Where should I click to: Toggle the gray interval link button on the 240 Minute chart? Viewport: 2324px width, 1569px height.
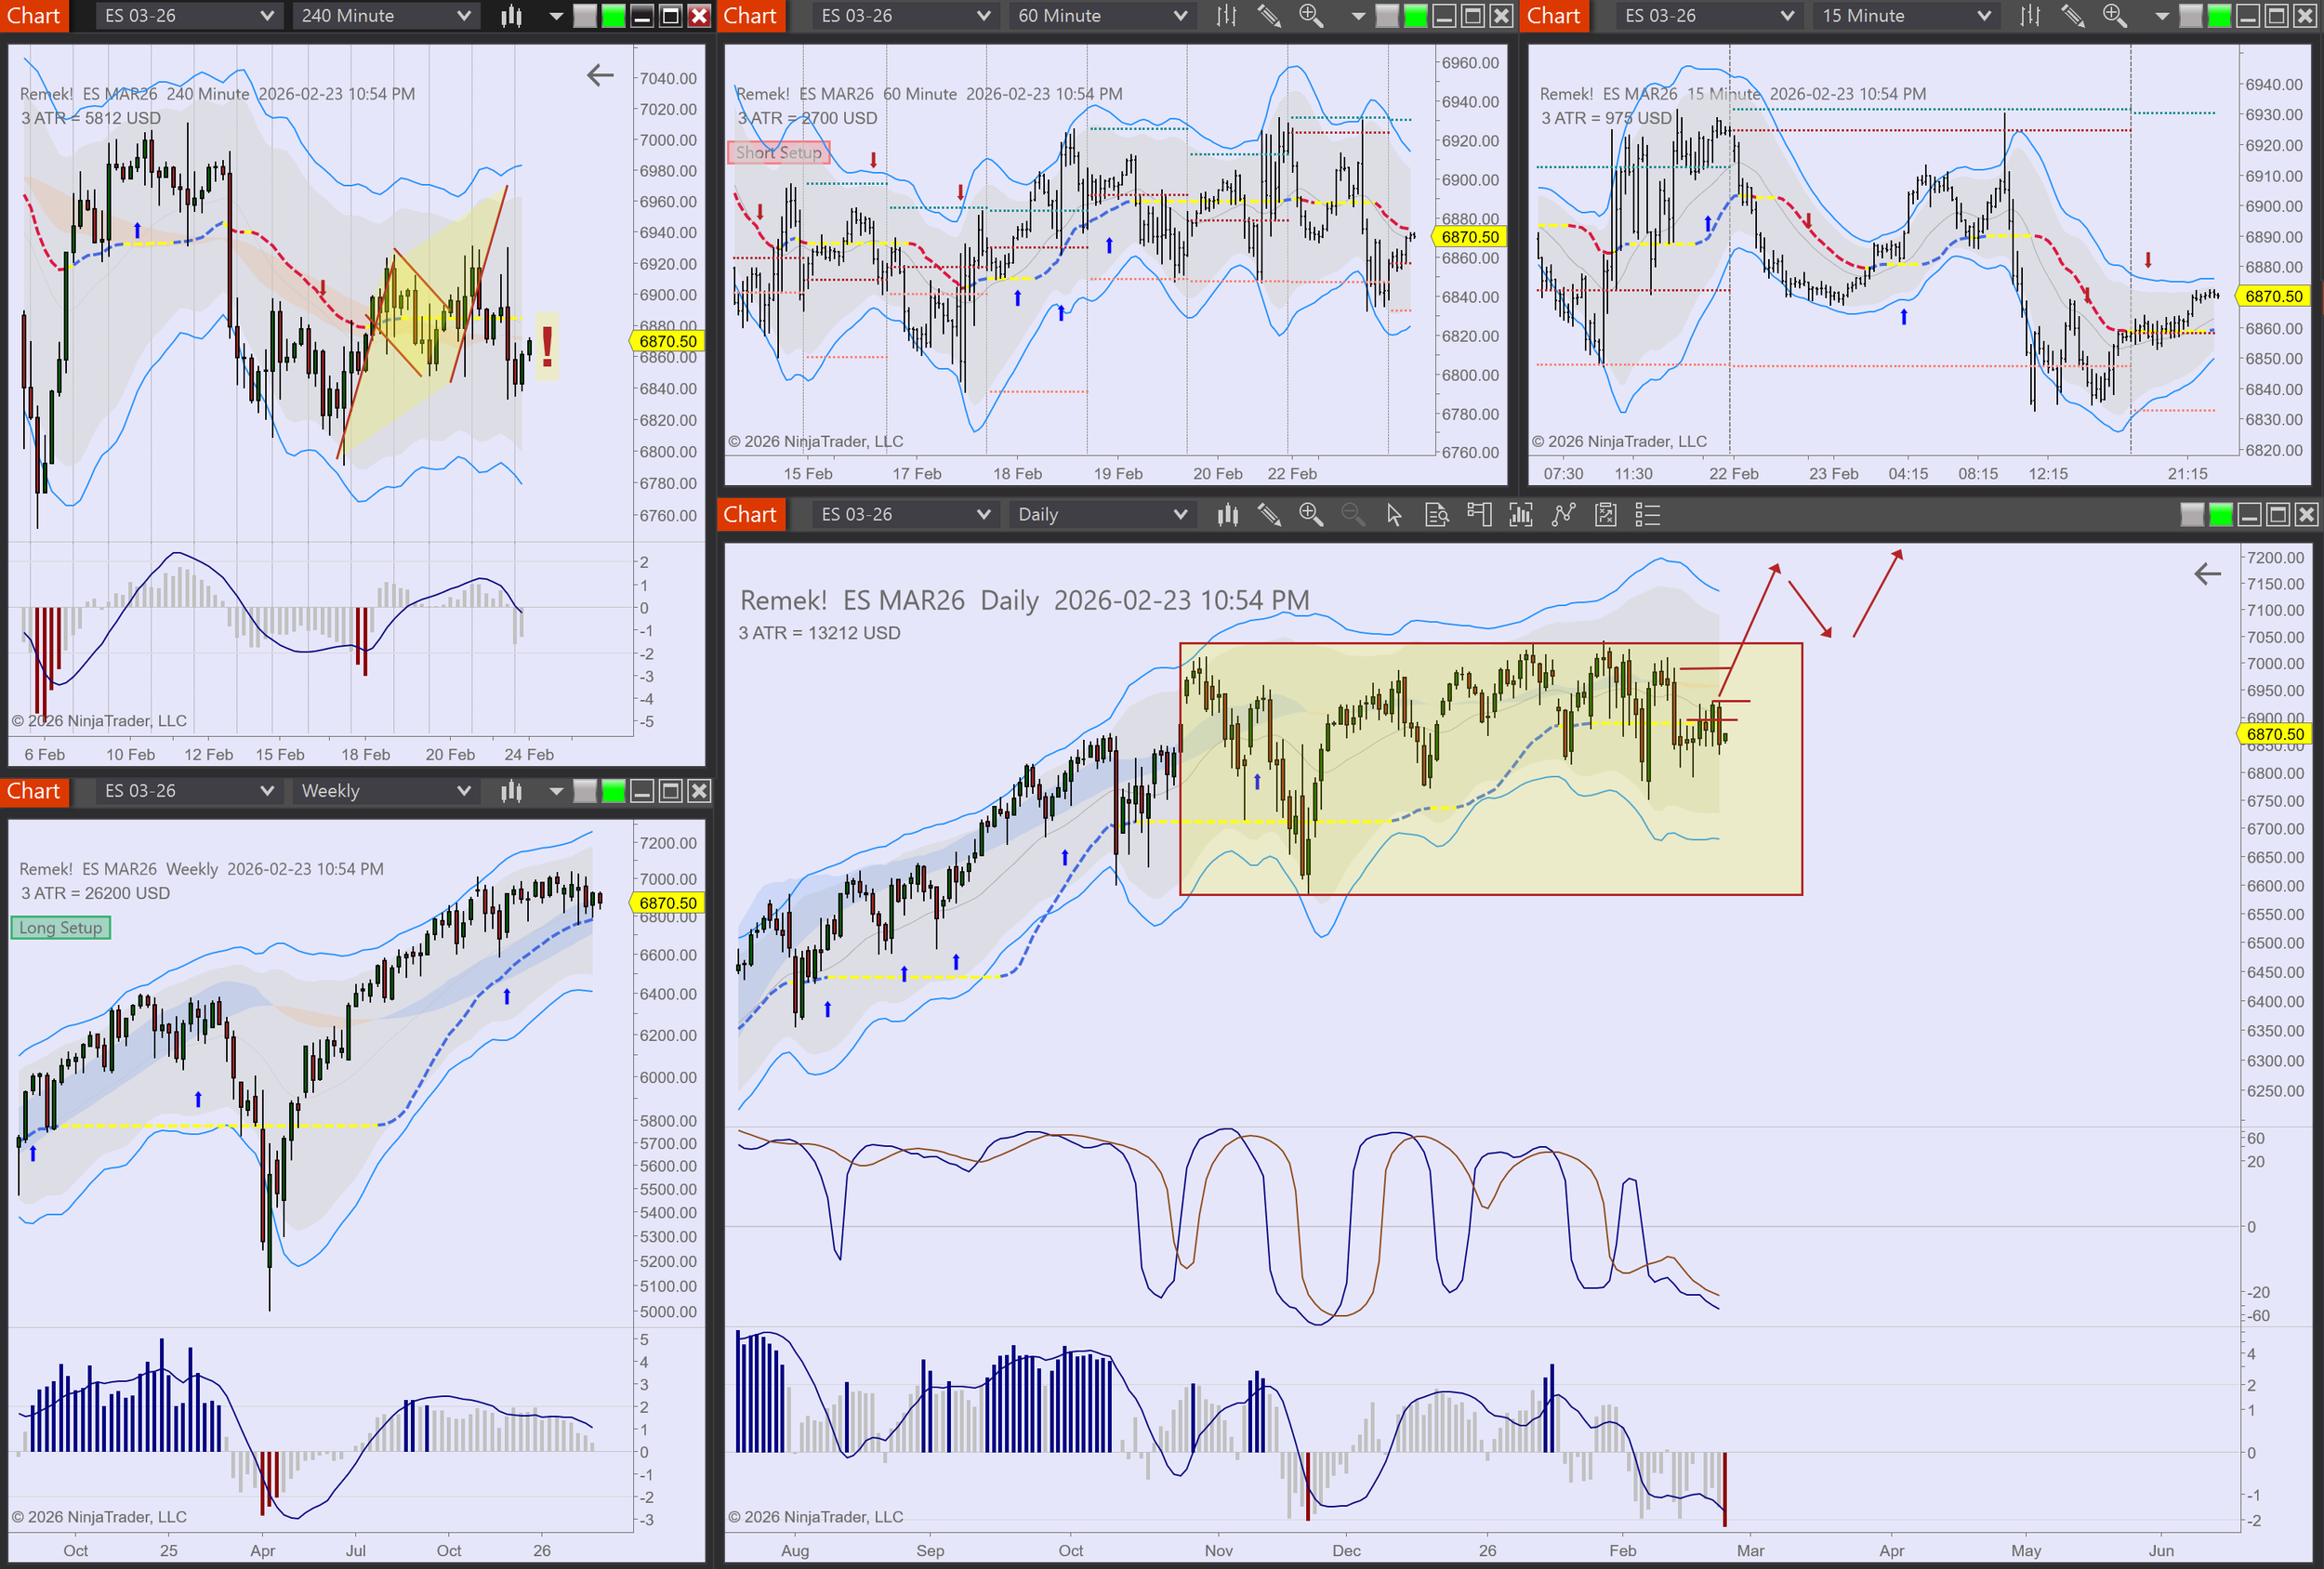click(x=585, y=16)
